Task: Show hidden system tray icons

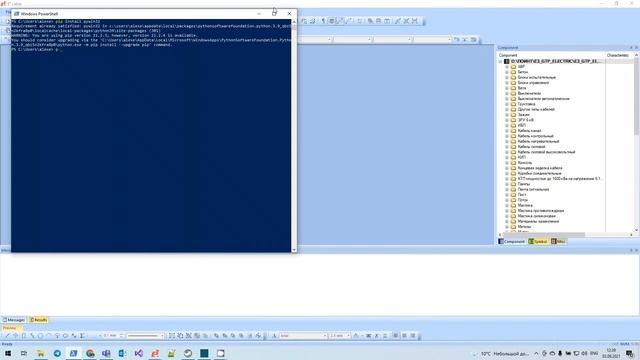Action: [536, 353]
